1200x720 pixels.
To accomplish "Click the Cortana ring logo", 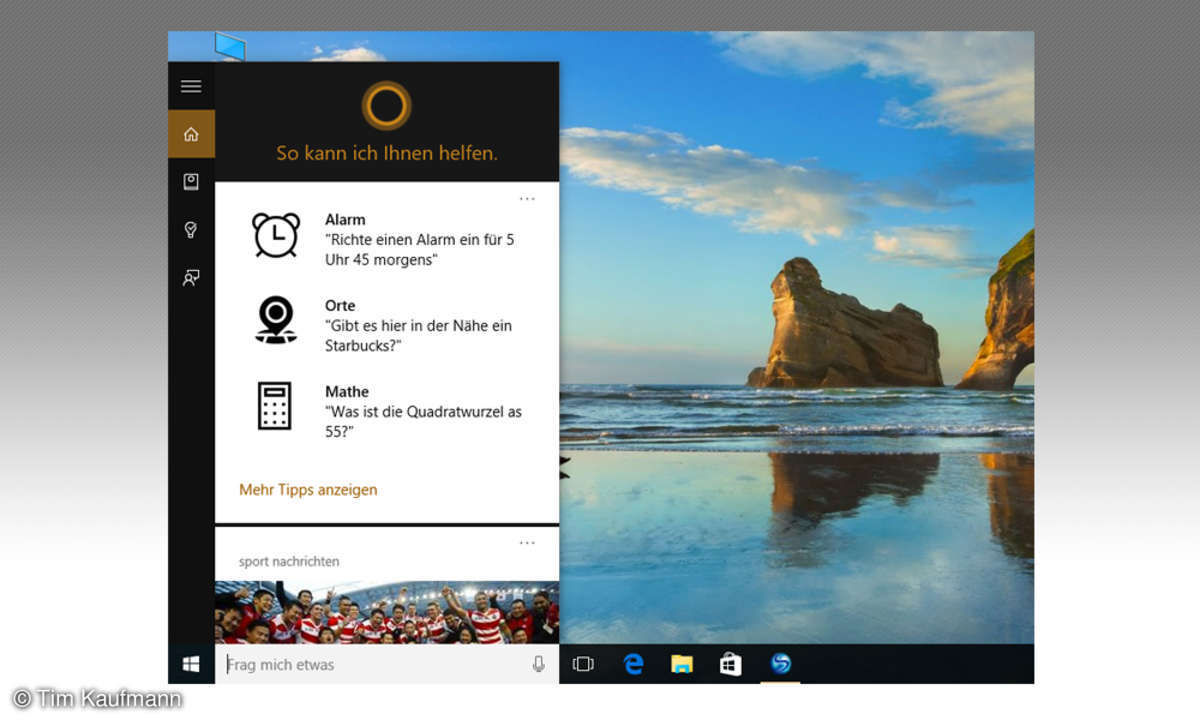I will 386,105.
